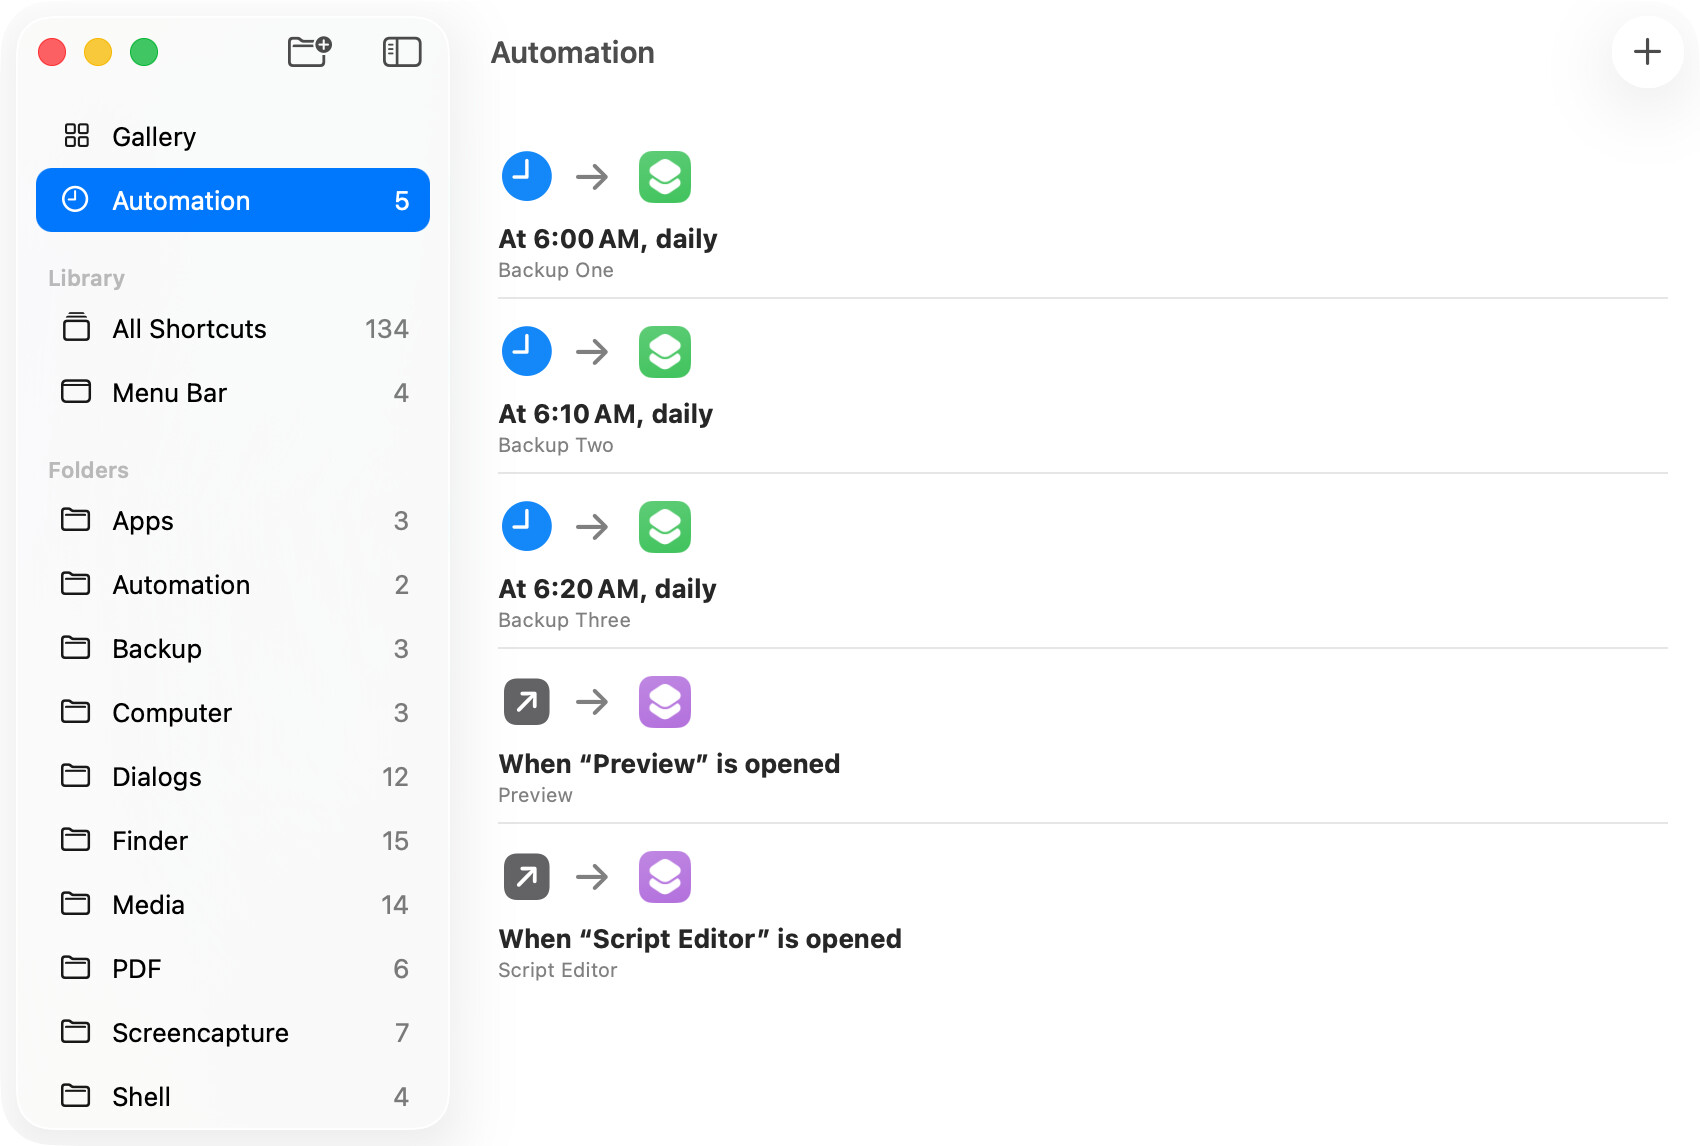Click the green shortcut icon for Backup Two
Viewport: 1700px width, 1146px height.
(665, 352)
